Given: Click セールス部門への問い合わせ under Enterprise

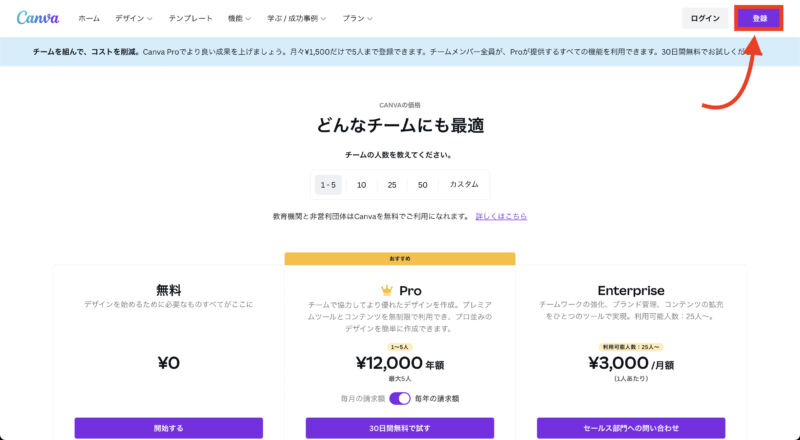Looking at the screenshot, I should coord(631,428).
